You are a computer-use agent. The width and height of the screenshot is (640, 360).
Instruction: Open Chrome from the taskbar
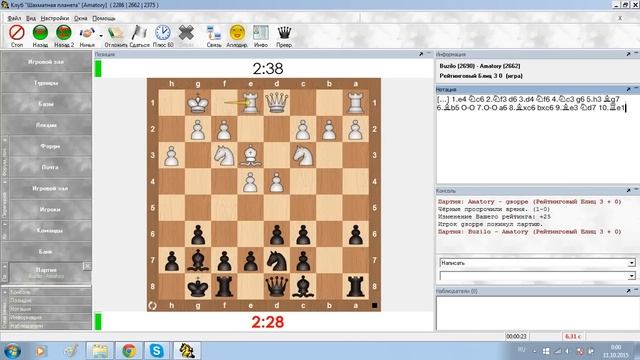[x=129, y=351]
